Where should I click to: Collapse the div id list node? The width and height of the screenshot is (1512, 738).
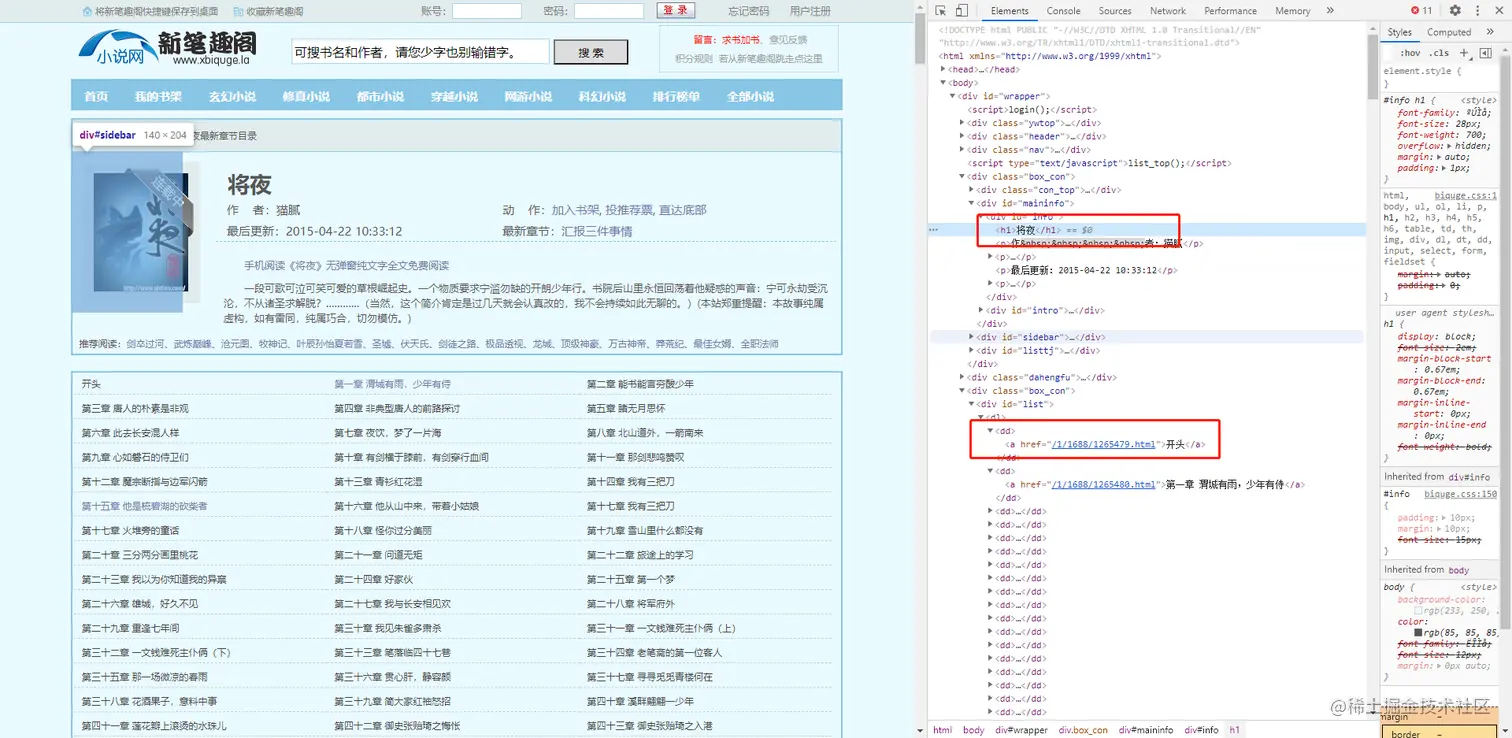[971, 404]
